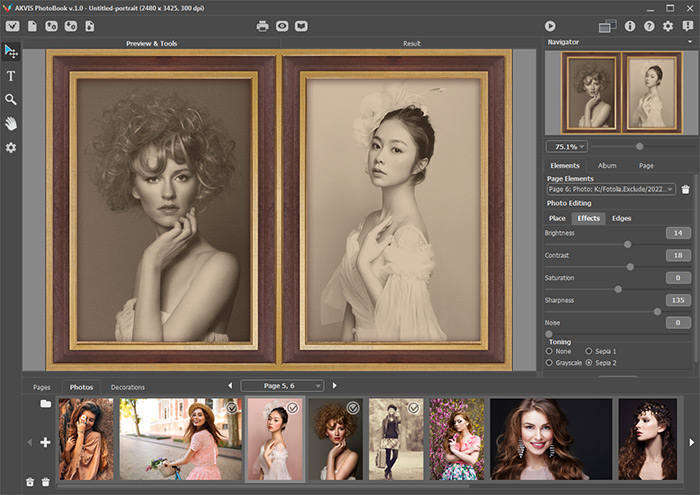Open the 75.1% zoom dropdown
Image resolution: width=700 pixels, height=495 pixels.
[567, 146]
